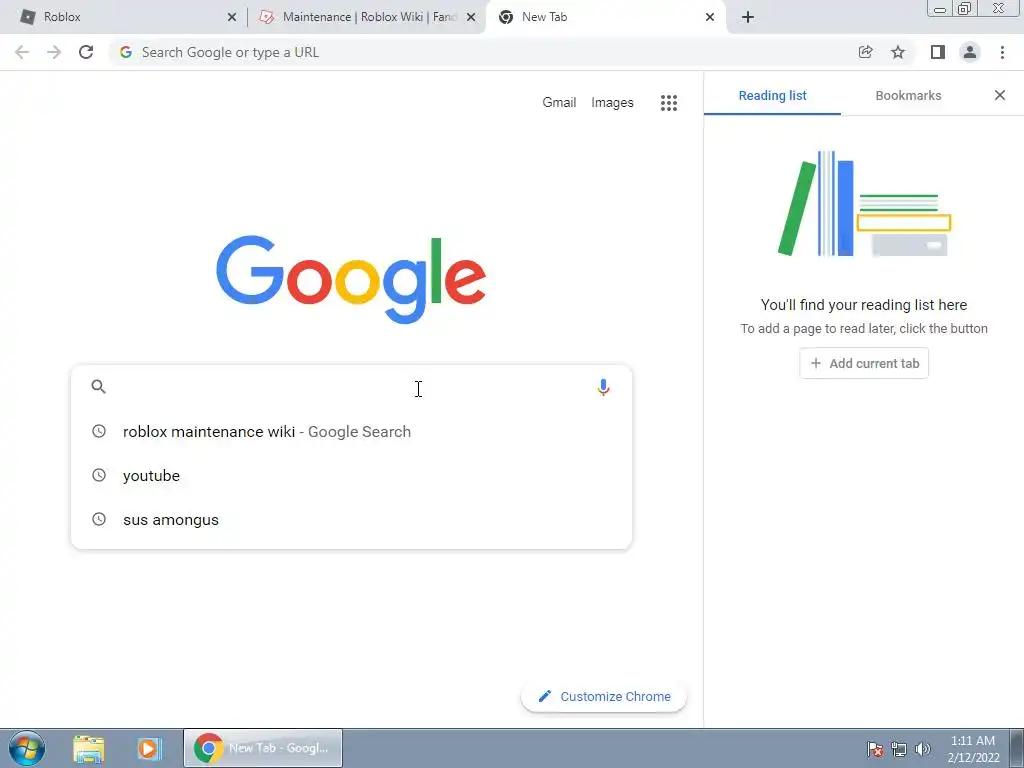1024x768 pixels.
Task: Close the reading list side panel
Action: (1000, 95)
